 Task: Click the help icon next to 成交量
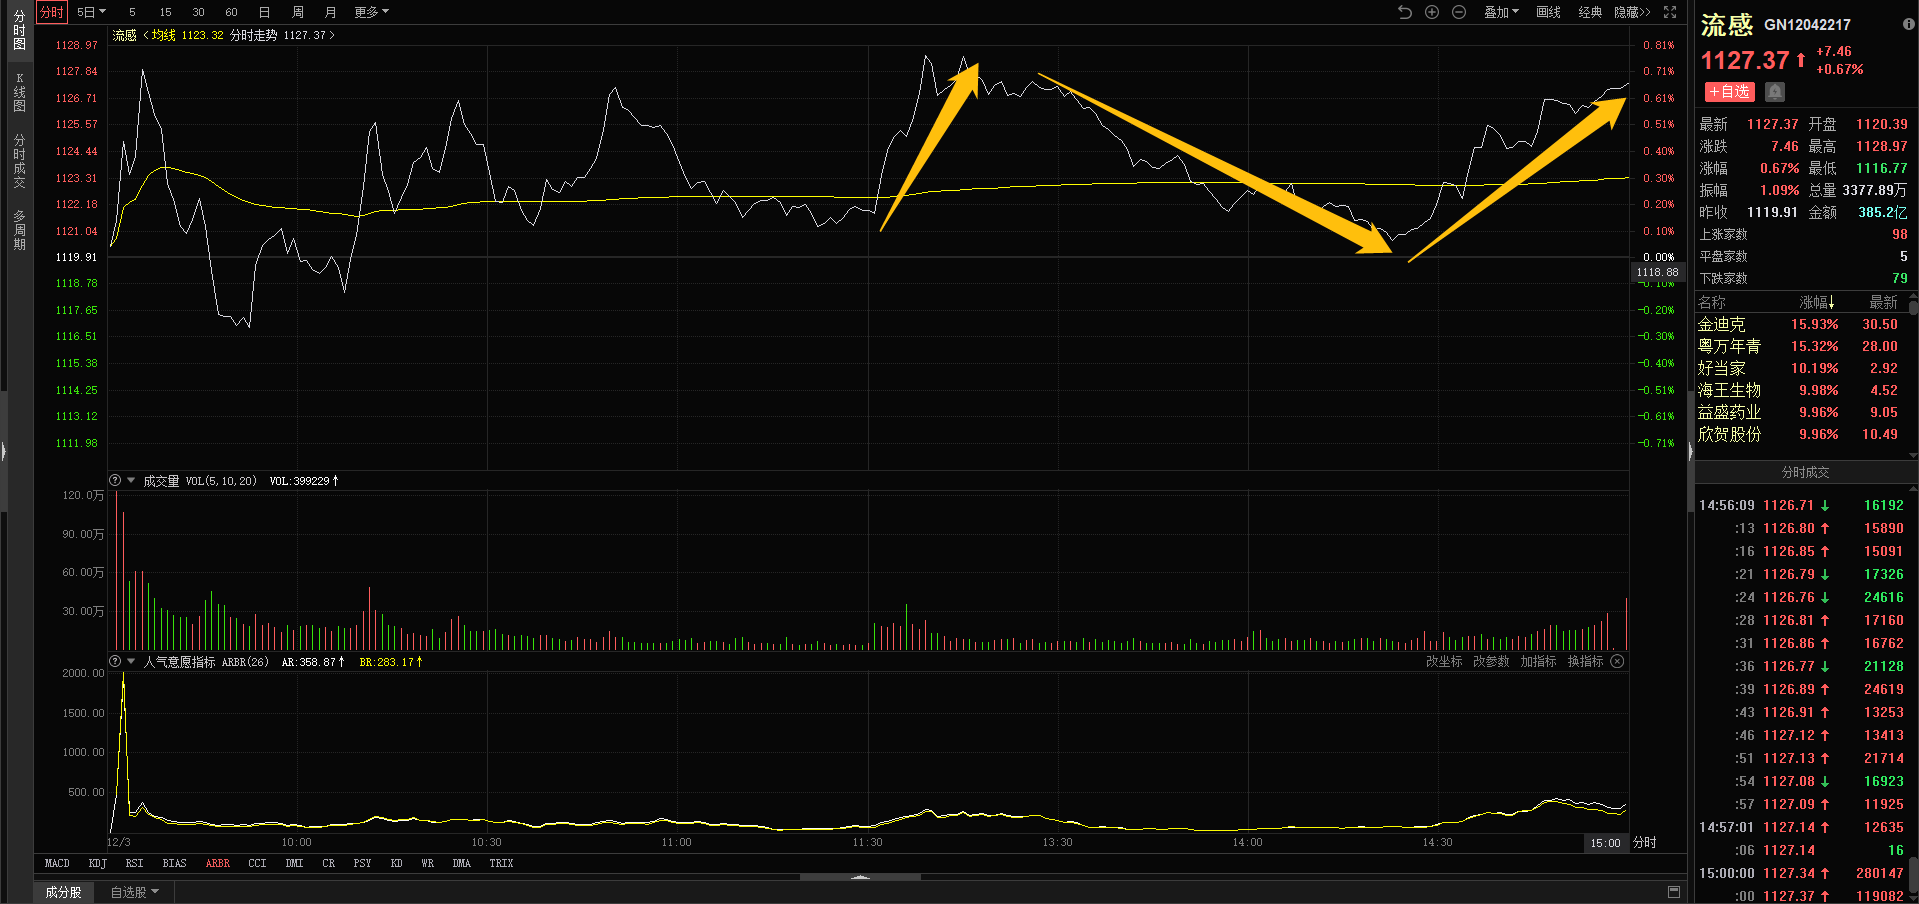[x=115, y=481]
